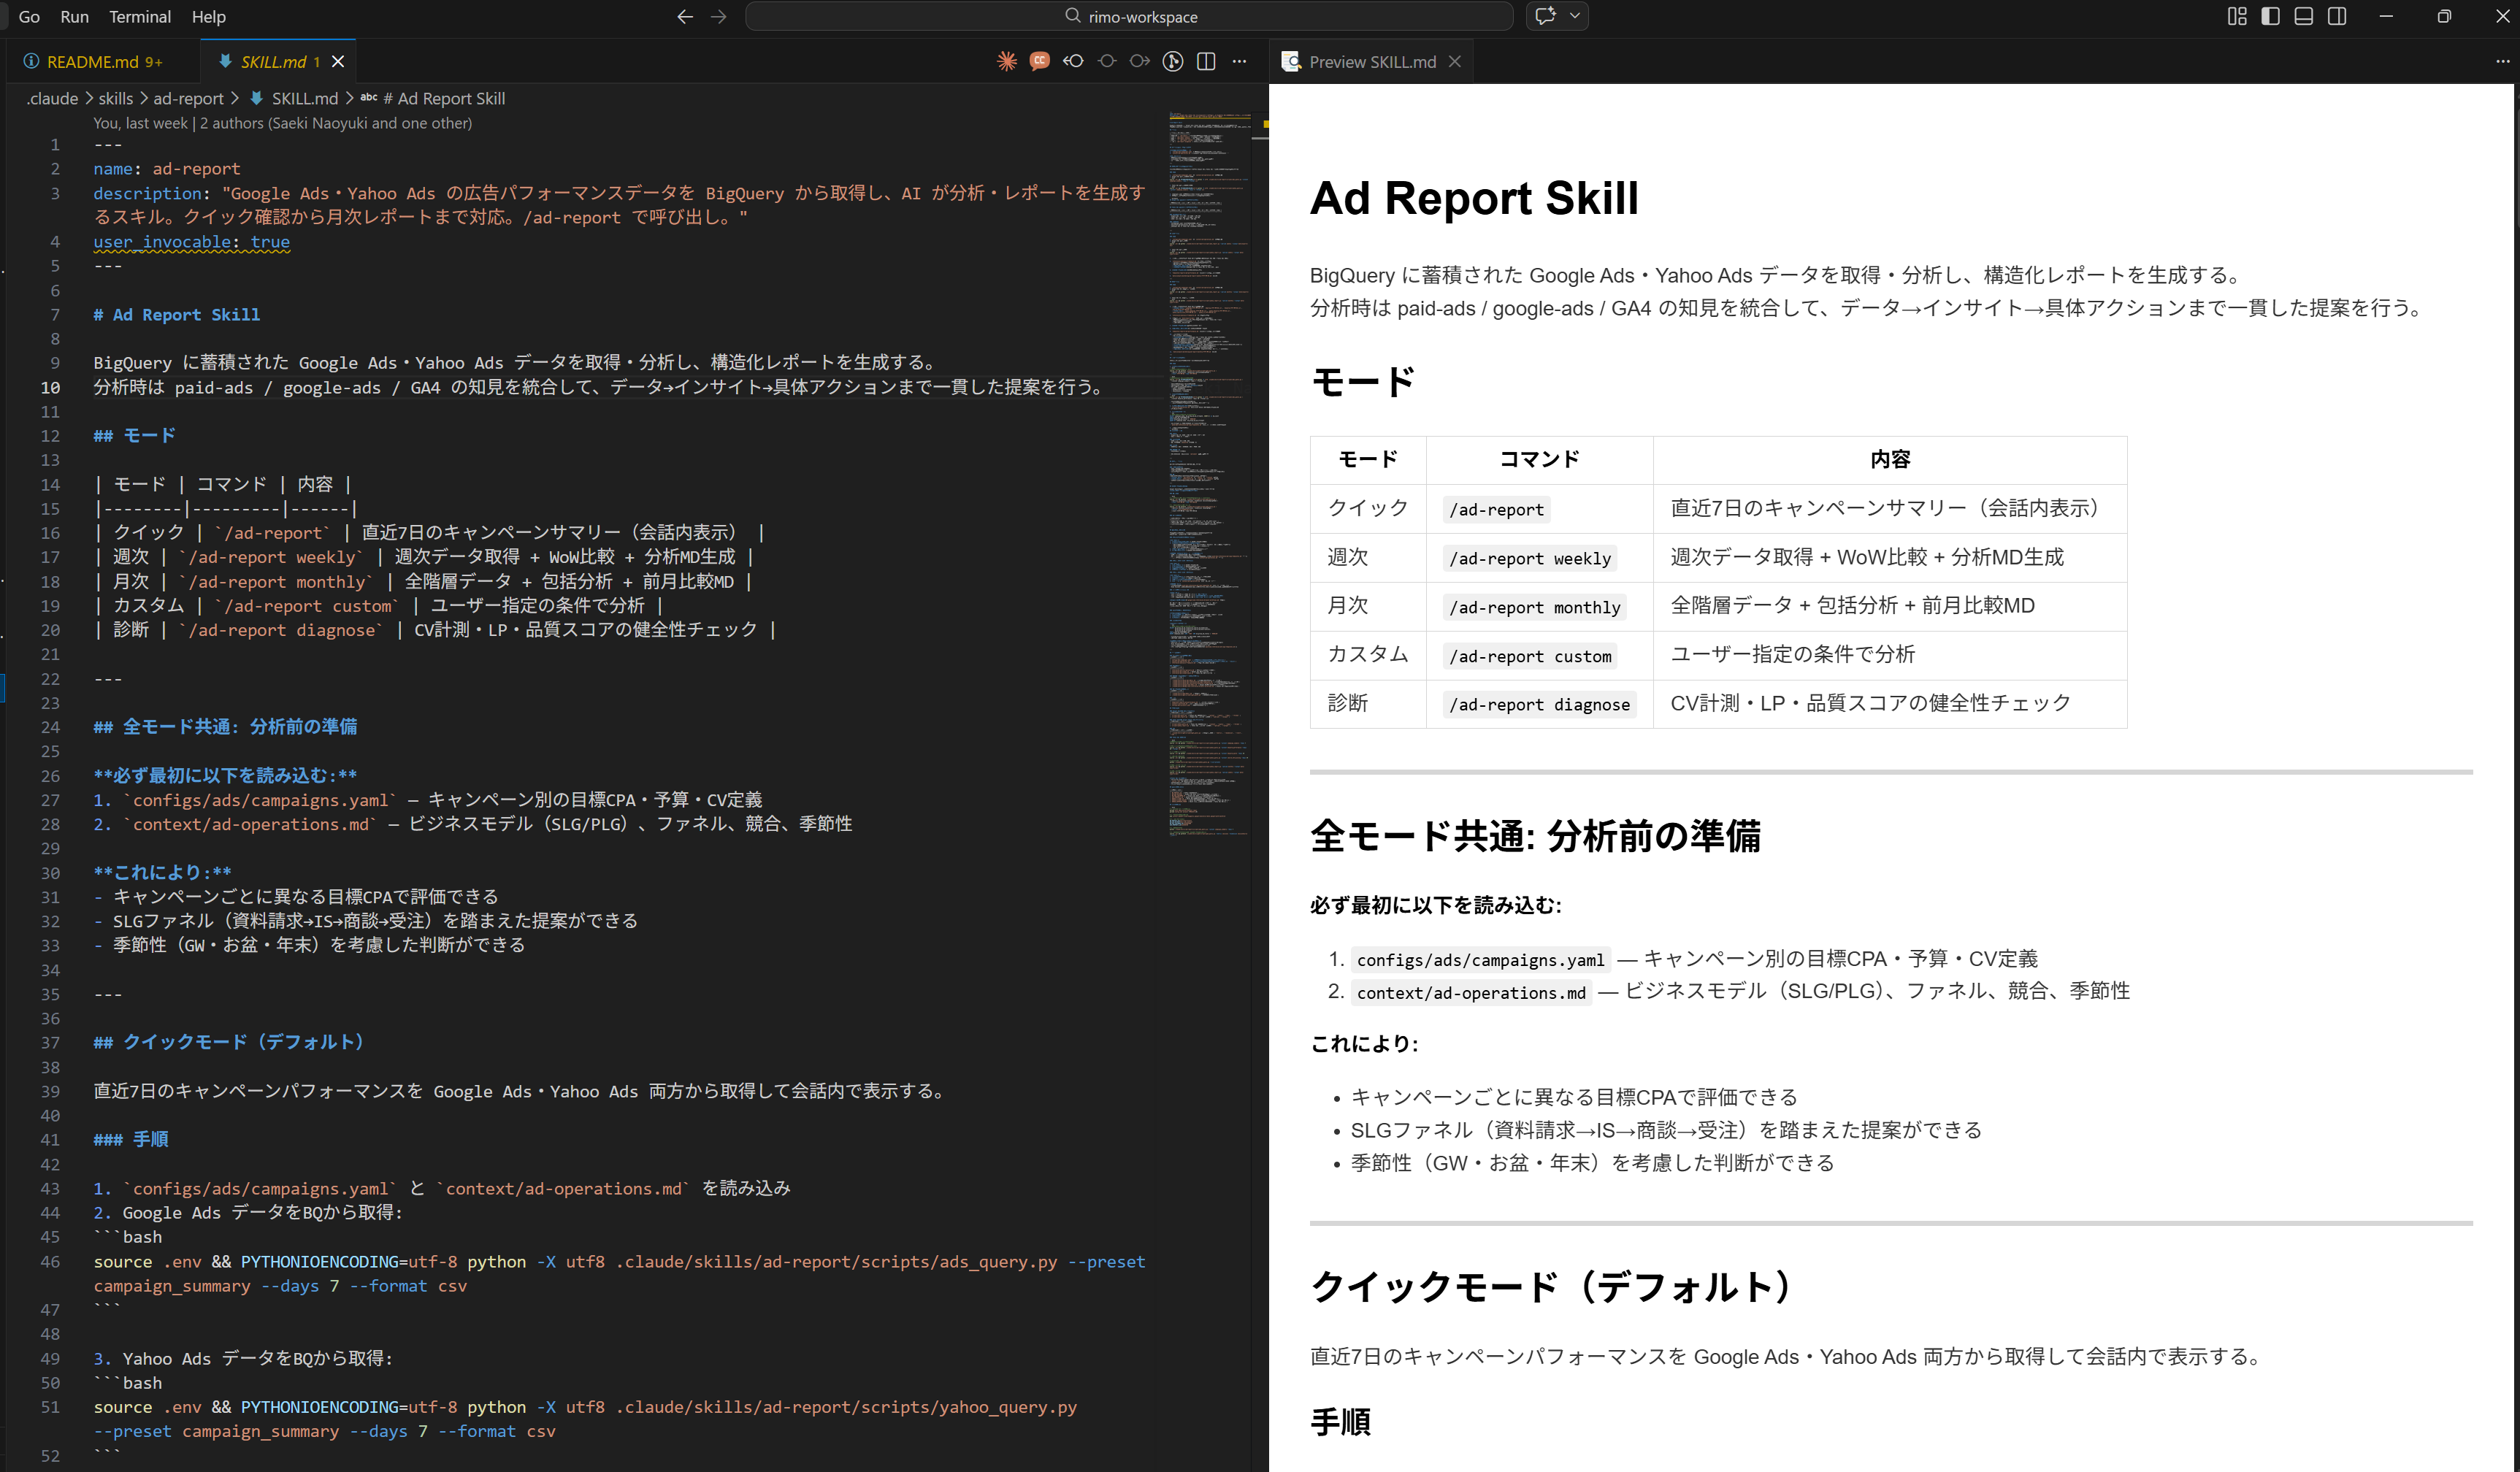Click the rimo-workspace search box
Image resolution: width=2520 pixels, height=1472 pixels.
(x=1129, y=16)
